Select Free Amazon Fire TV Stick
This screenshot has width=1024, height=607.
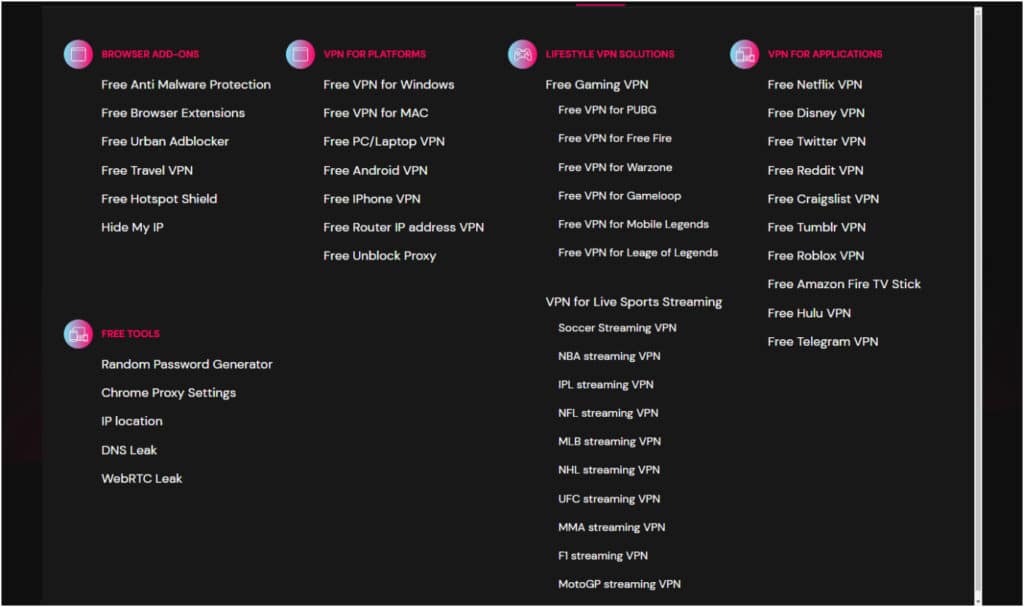(x=844, y=284)
